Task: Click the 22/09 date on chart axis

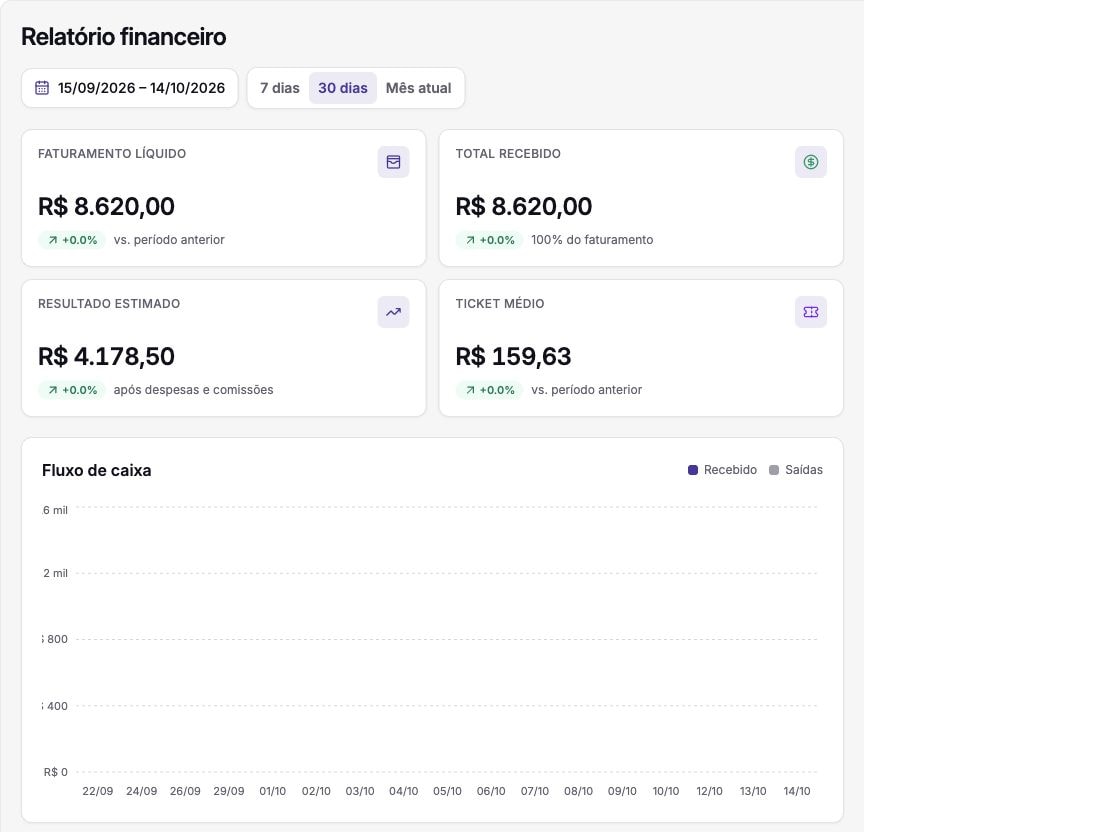Action: pos(98,791)
